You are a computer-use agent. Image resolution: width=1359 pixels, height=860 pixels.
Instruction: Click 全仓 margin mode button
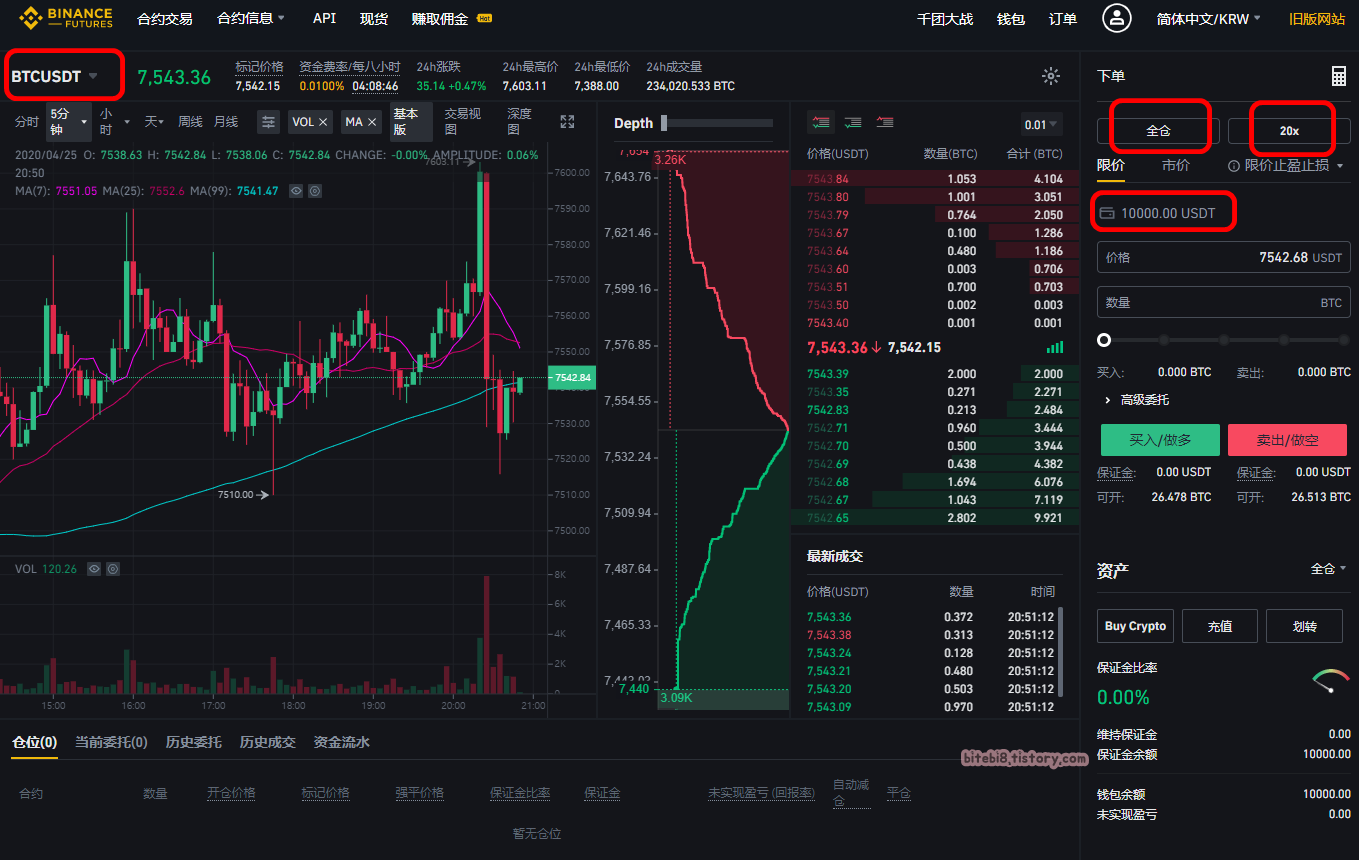[x=1159, y=131]
